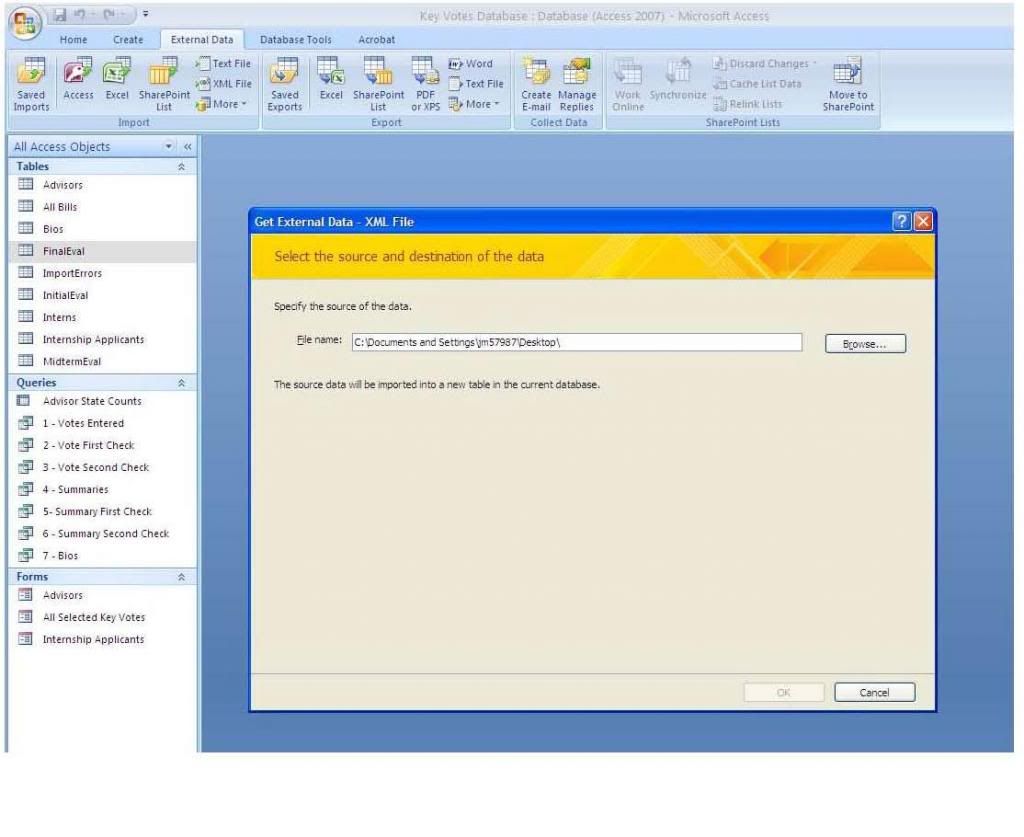Click the Browse button in the dialog

864,343
